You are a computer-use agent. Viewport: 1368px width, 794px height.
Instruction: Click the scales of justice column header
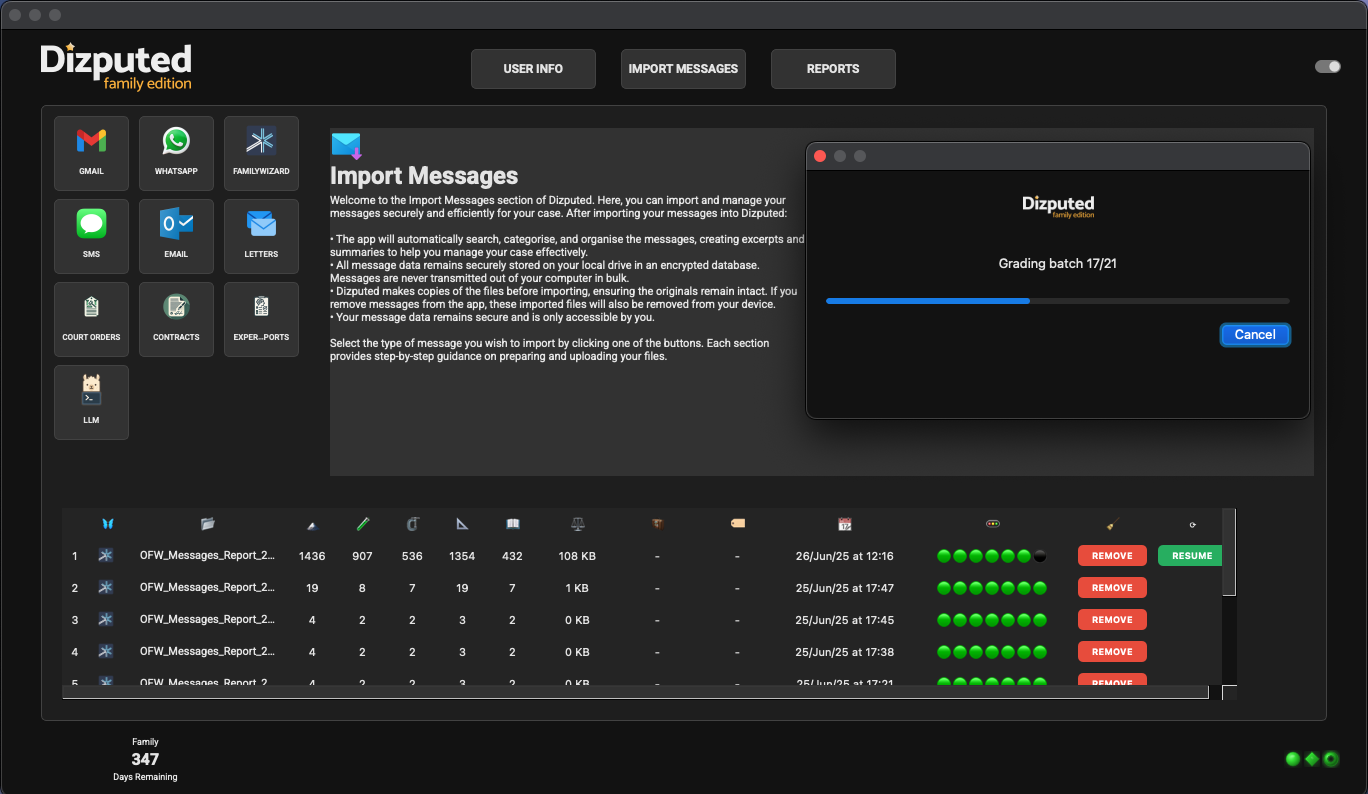(577, 523)
